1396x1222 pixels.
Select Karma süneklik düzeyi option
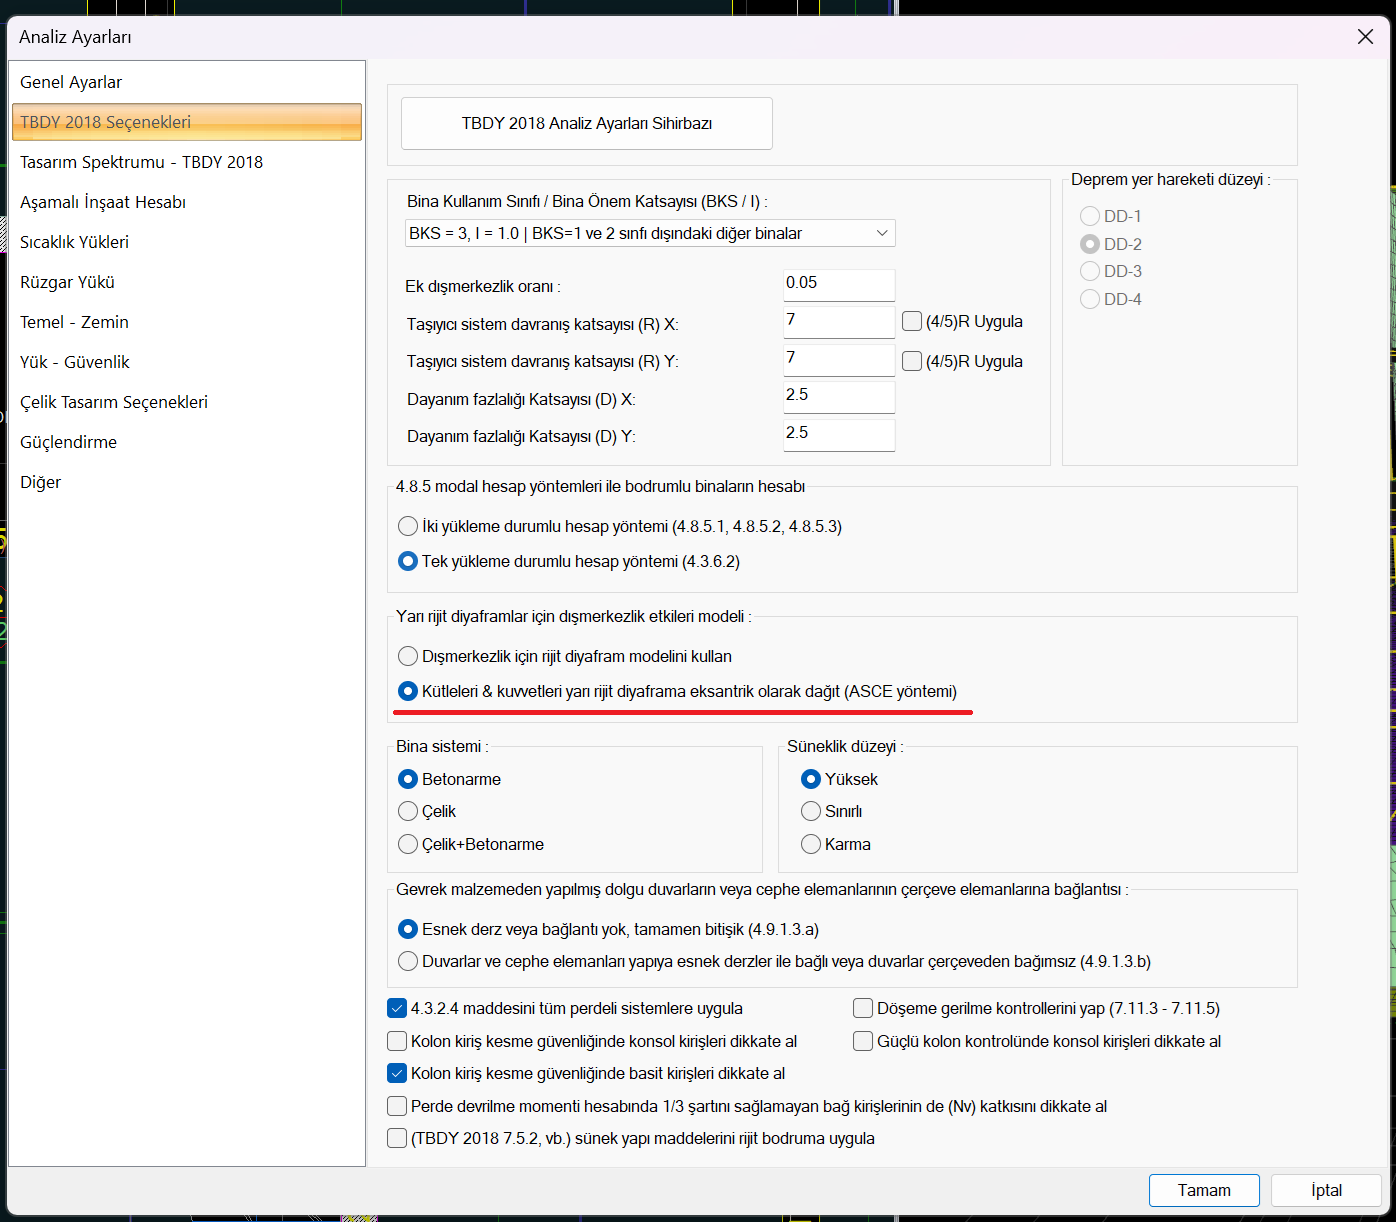pyautogui.click(x=811, y=844)
